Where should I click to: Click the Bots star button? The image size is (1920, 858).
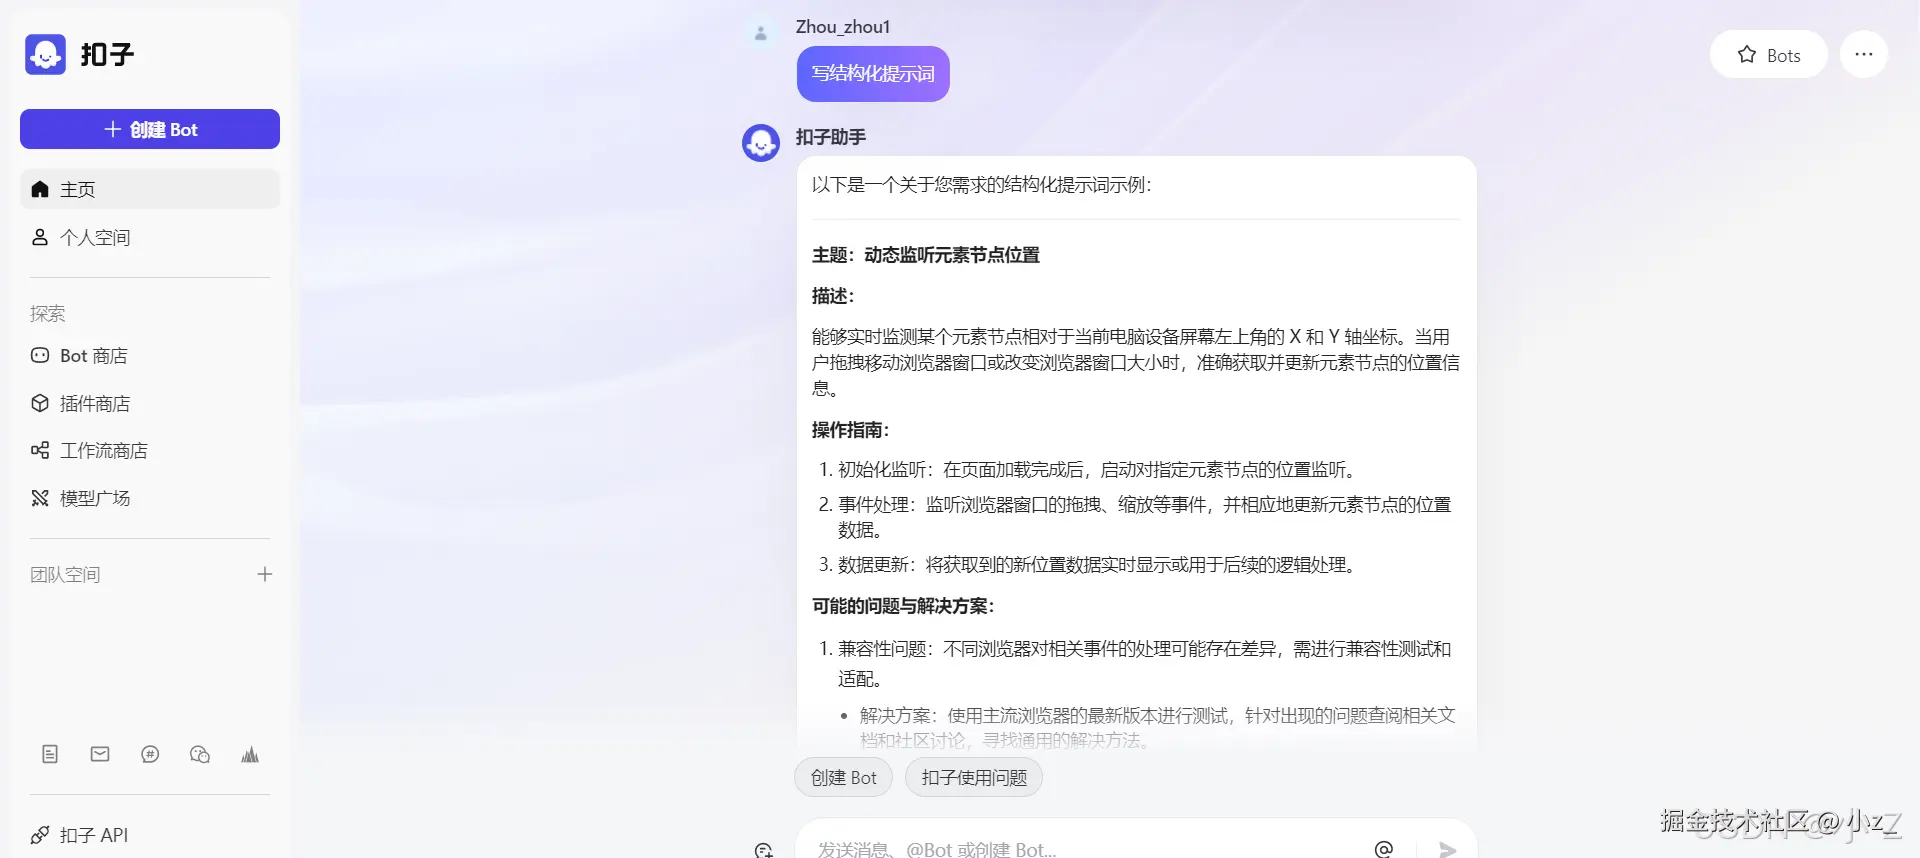tap(1768, 55)
